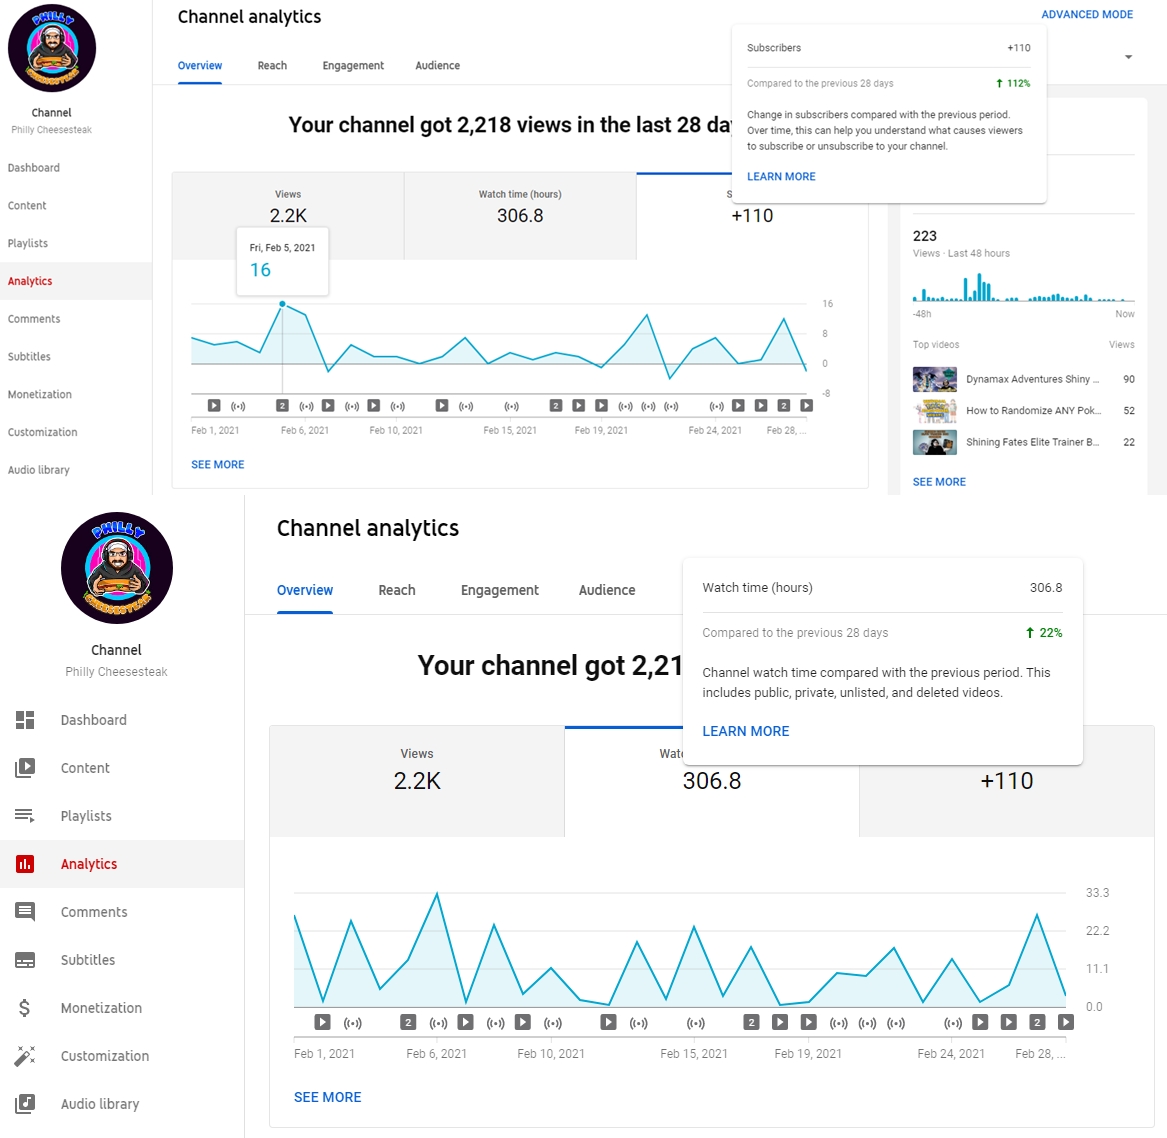
Task: Click the red Analytics bar-chart icon
Action: [25, 863]
